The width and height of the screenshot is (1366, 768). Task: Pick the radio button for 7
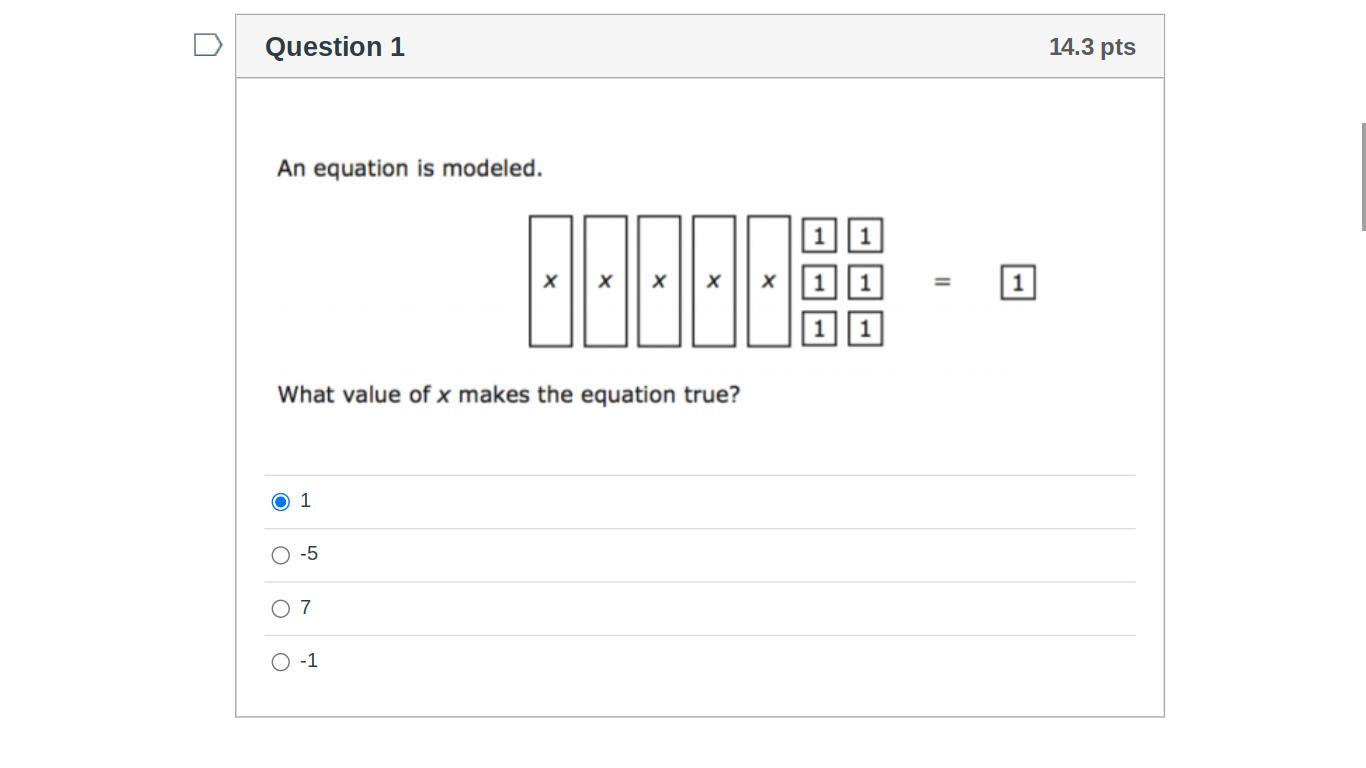tap(281, 609)
